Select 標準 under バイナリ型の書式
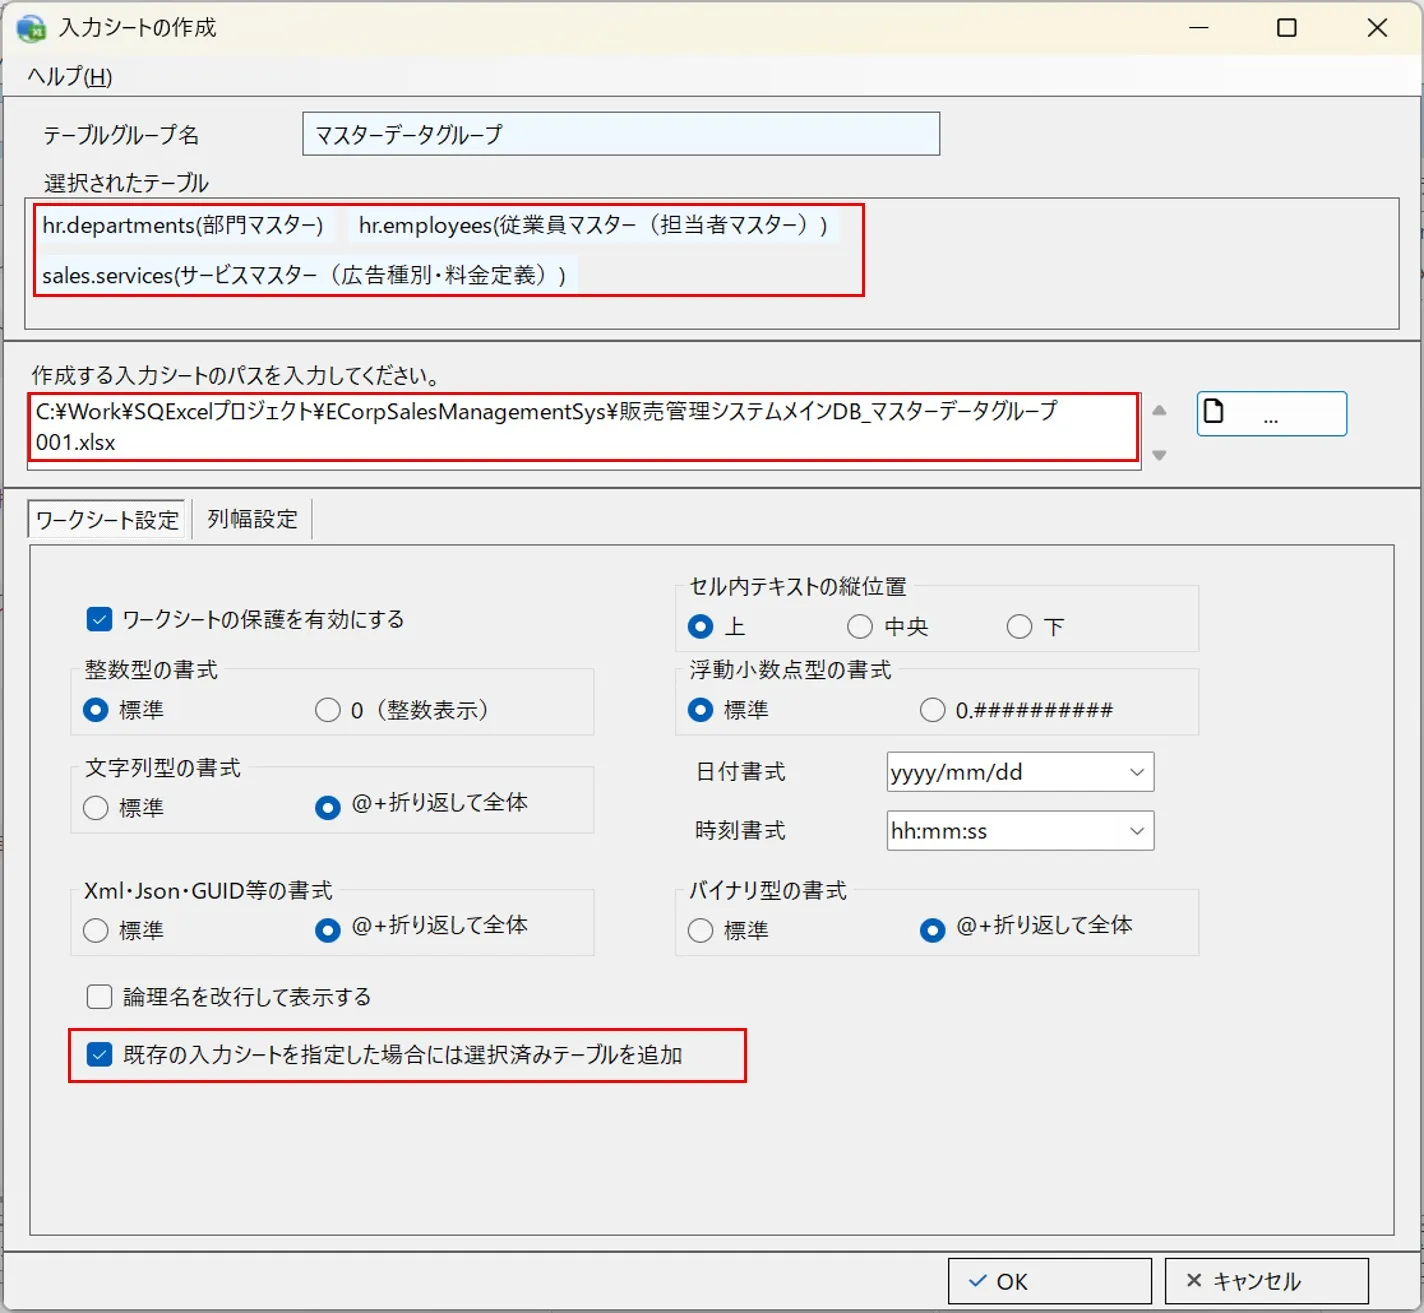Screen dimensions: 1424x1313 [x=701, y=931]
